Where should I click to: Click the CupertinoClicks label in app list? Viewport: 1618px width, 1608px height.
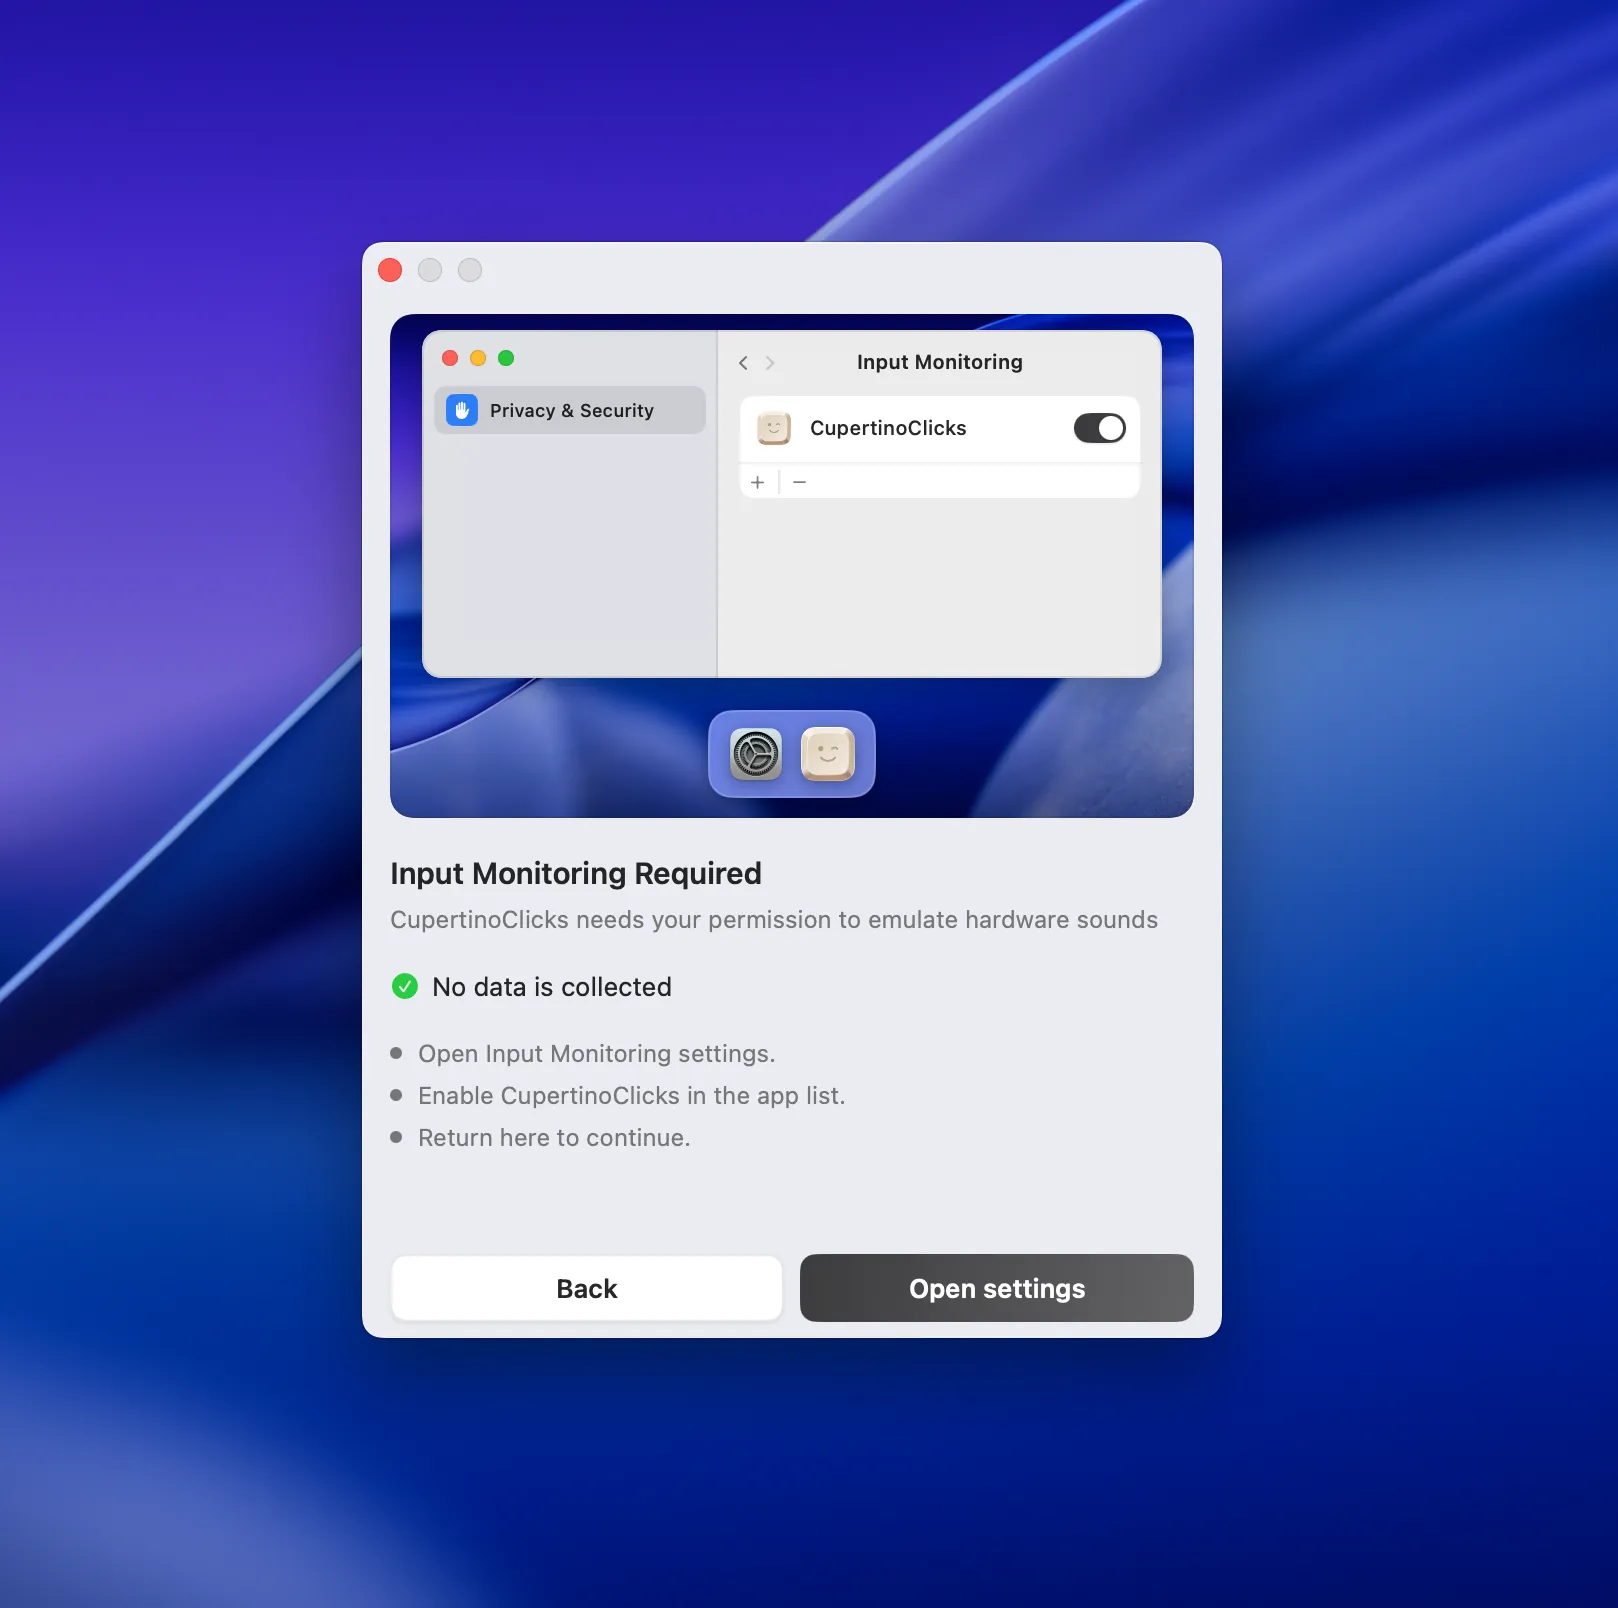tap(888, 428)
